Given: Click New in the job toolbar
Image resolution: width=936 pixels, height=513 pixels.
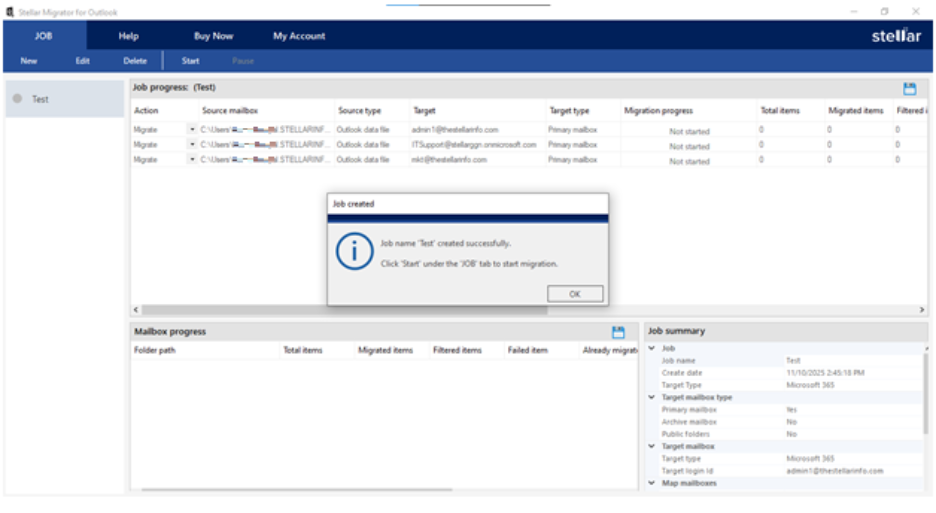Looking at the screenshot, I should (x=29, y=61).
